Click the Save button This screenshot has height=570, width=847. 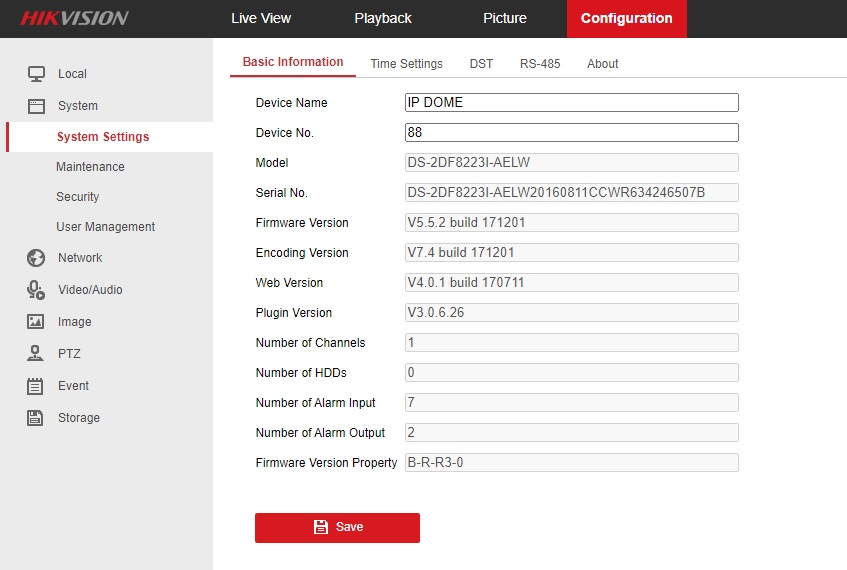pos(337,527)
